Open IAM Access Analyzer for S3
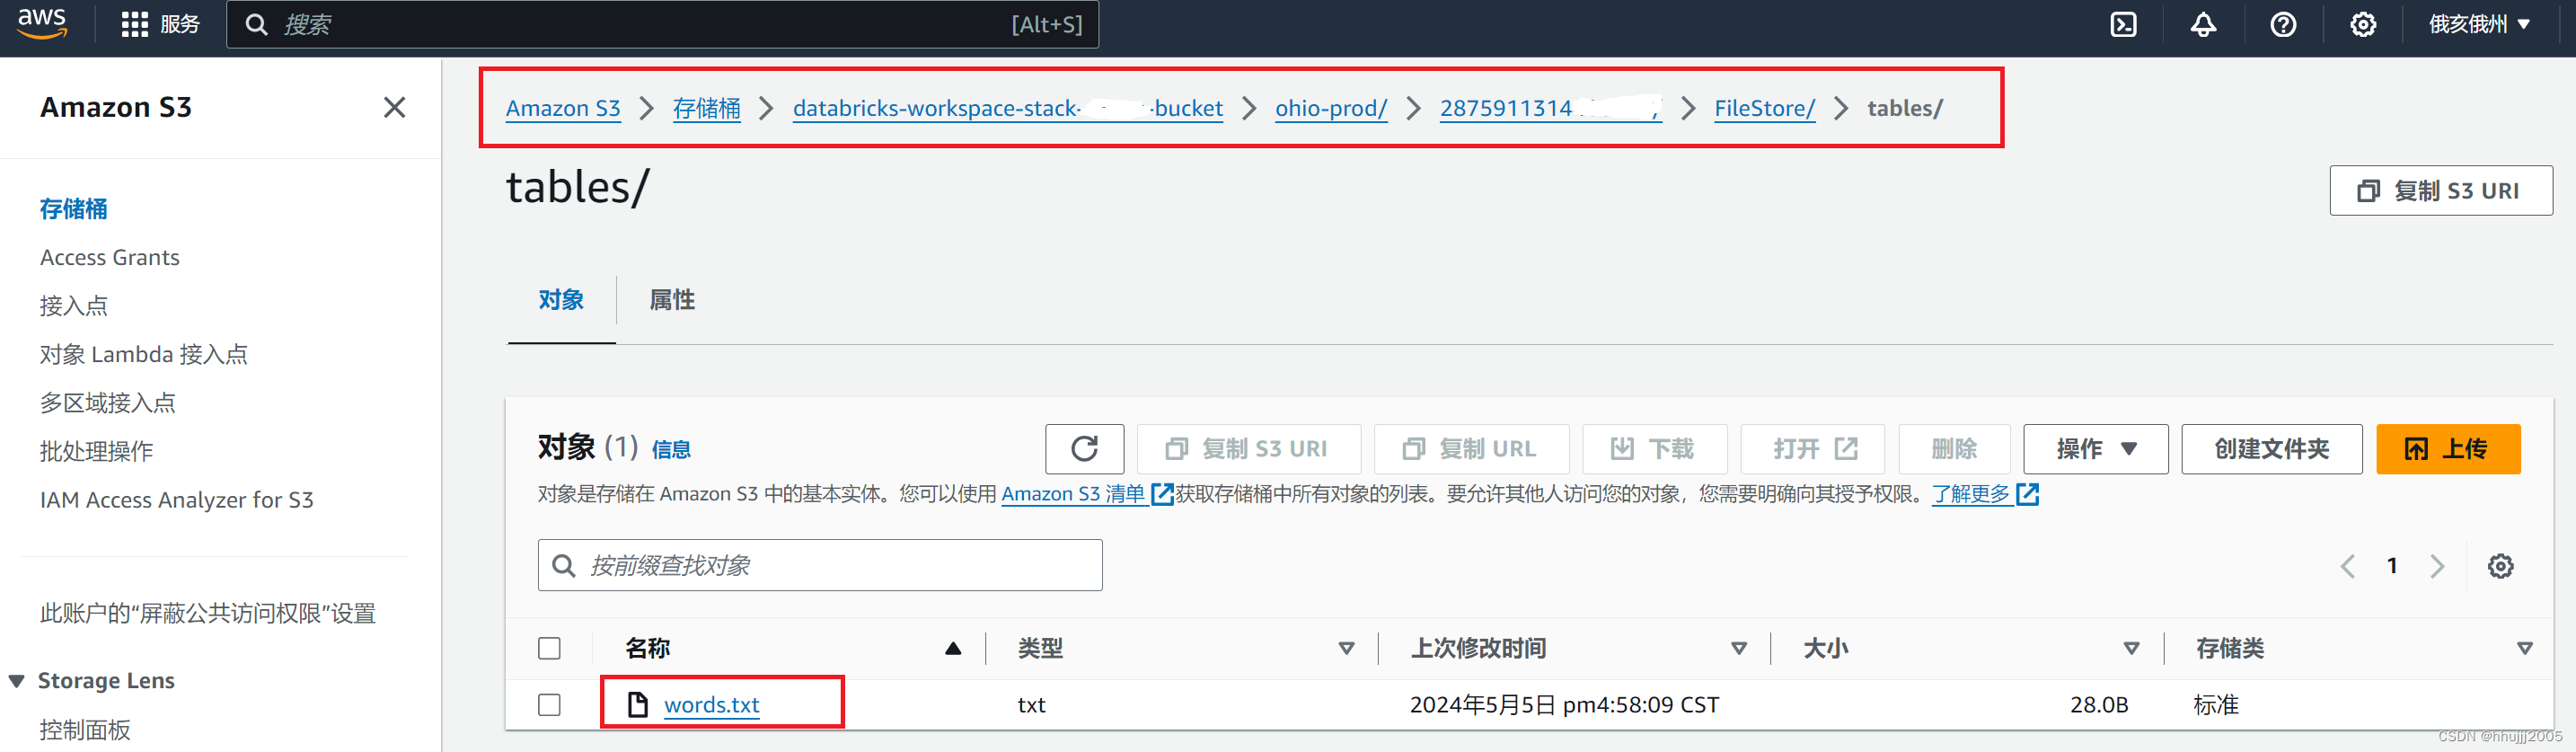This screenshot has width=2576, height=752. [x=177, y=500]
